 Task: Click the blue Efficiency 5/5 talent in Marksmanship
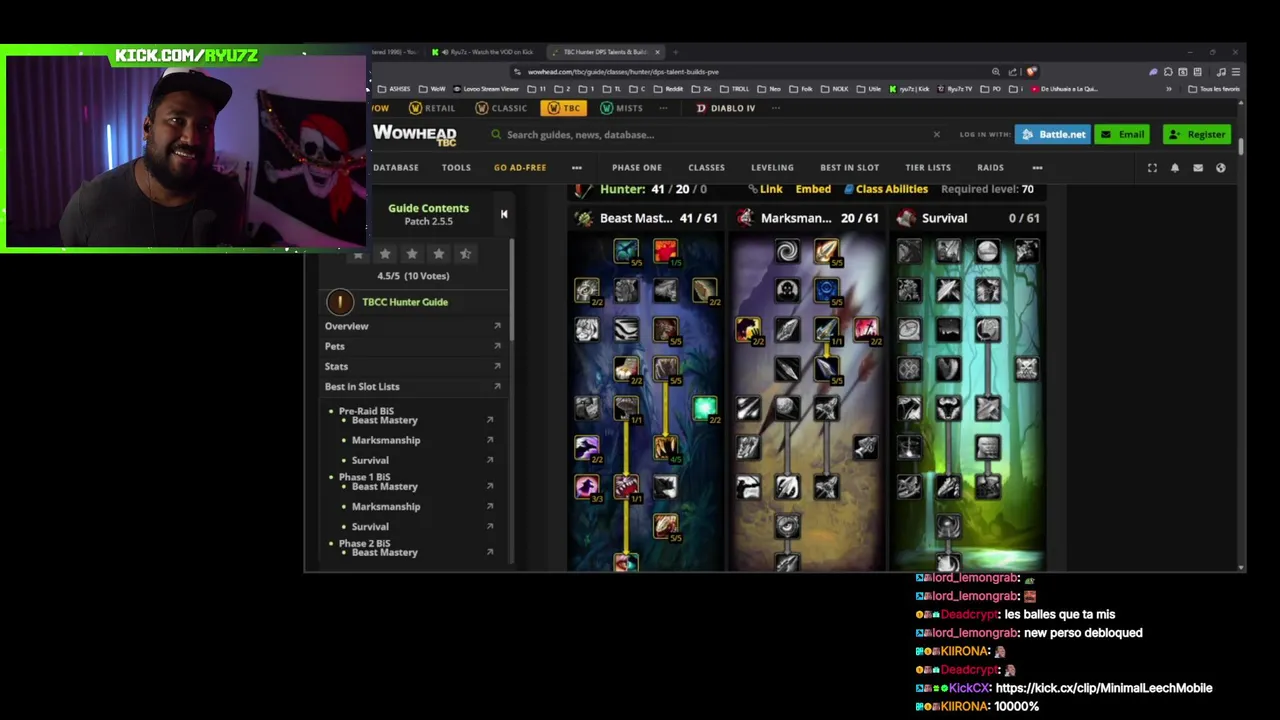[x=826, y=290]
